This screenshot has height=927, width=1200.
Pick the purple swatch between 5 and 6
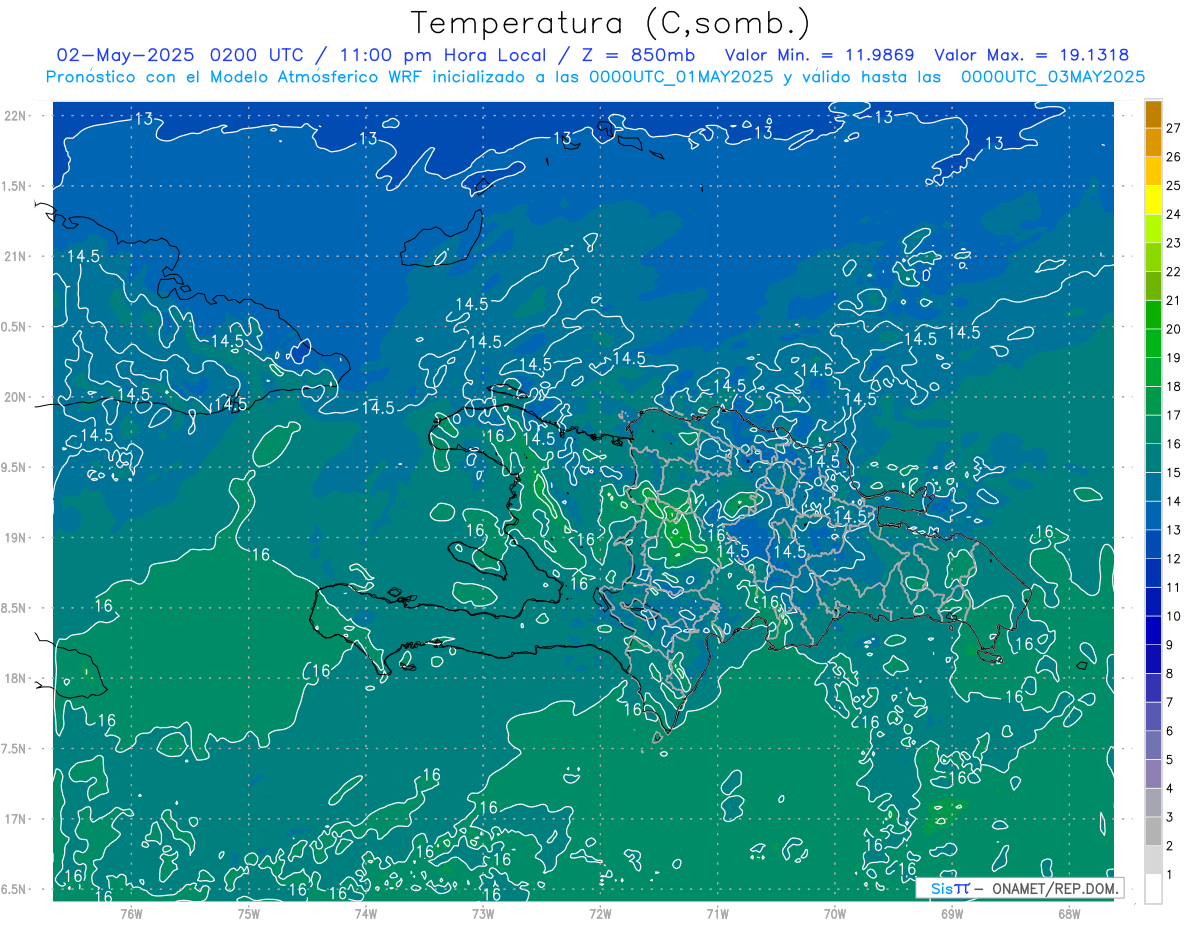tap(1153, 745)
